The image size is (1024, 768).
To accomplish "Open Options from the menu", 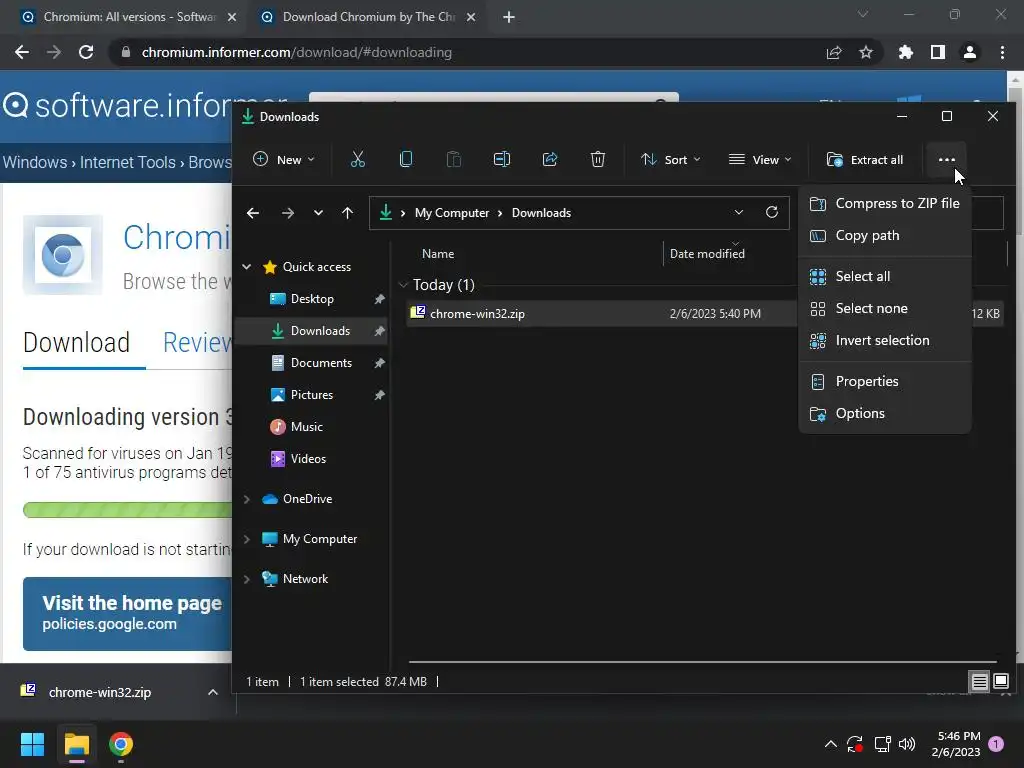I will 885,413.
